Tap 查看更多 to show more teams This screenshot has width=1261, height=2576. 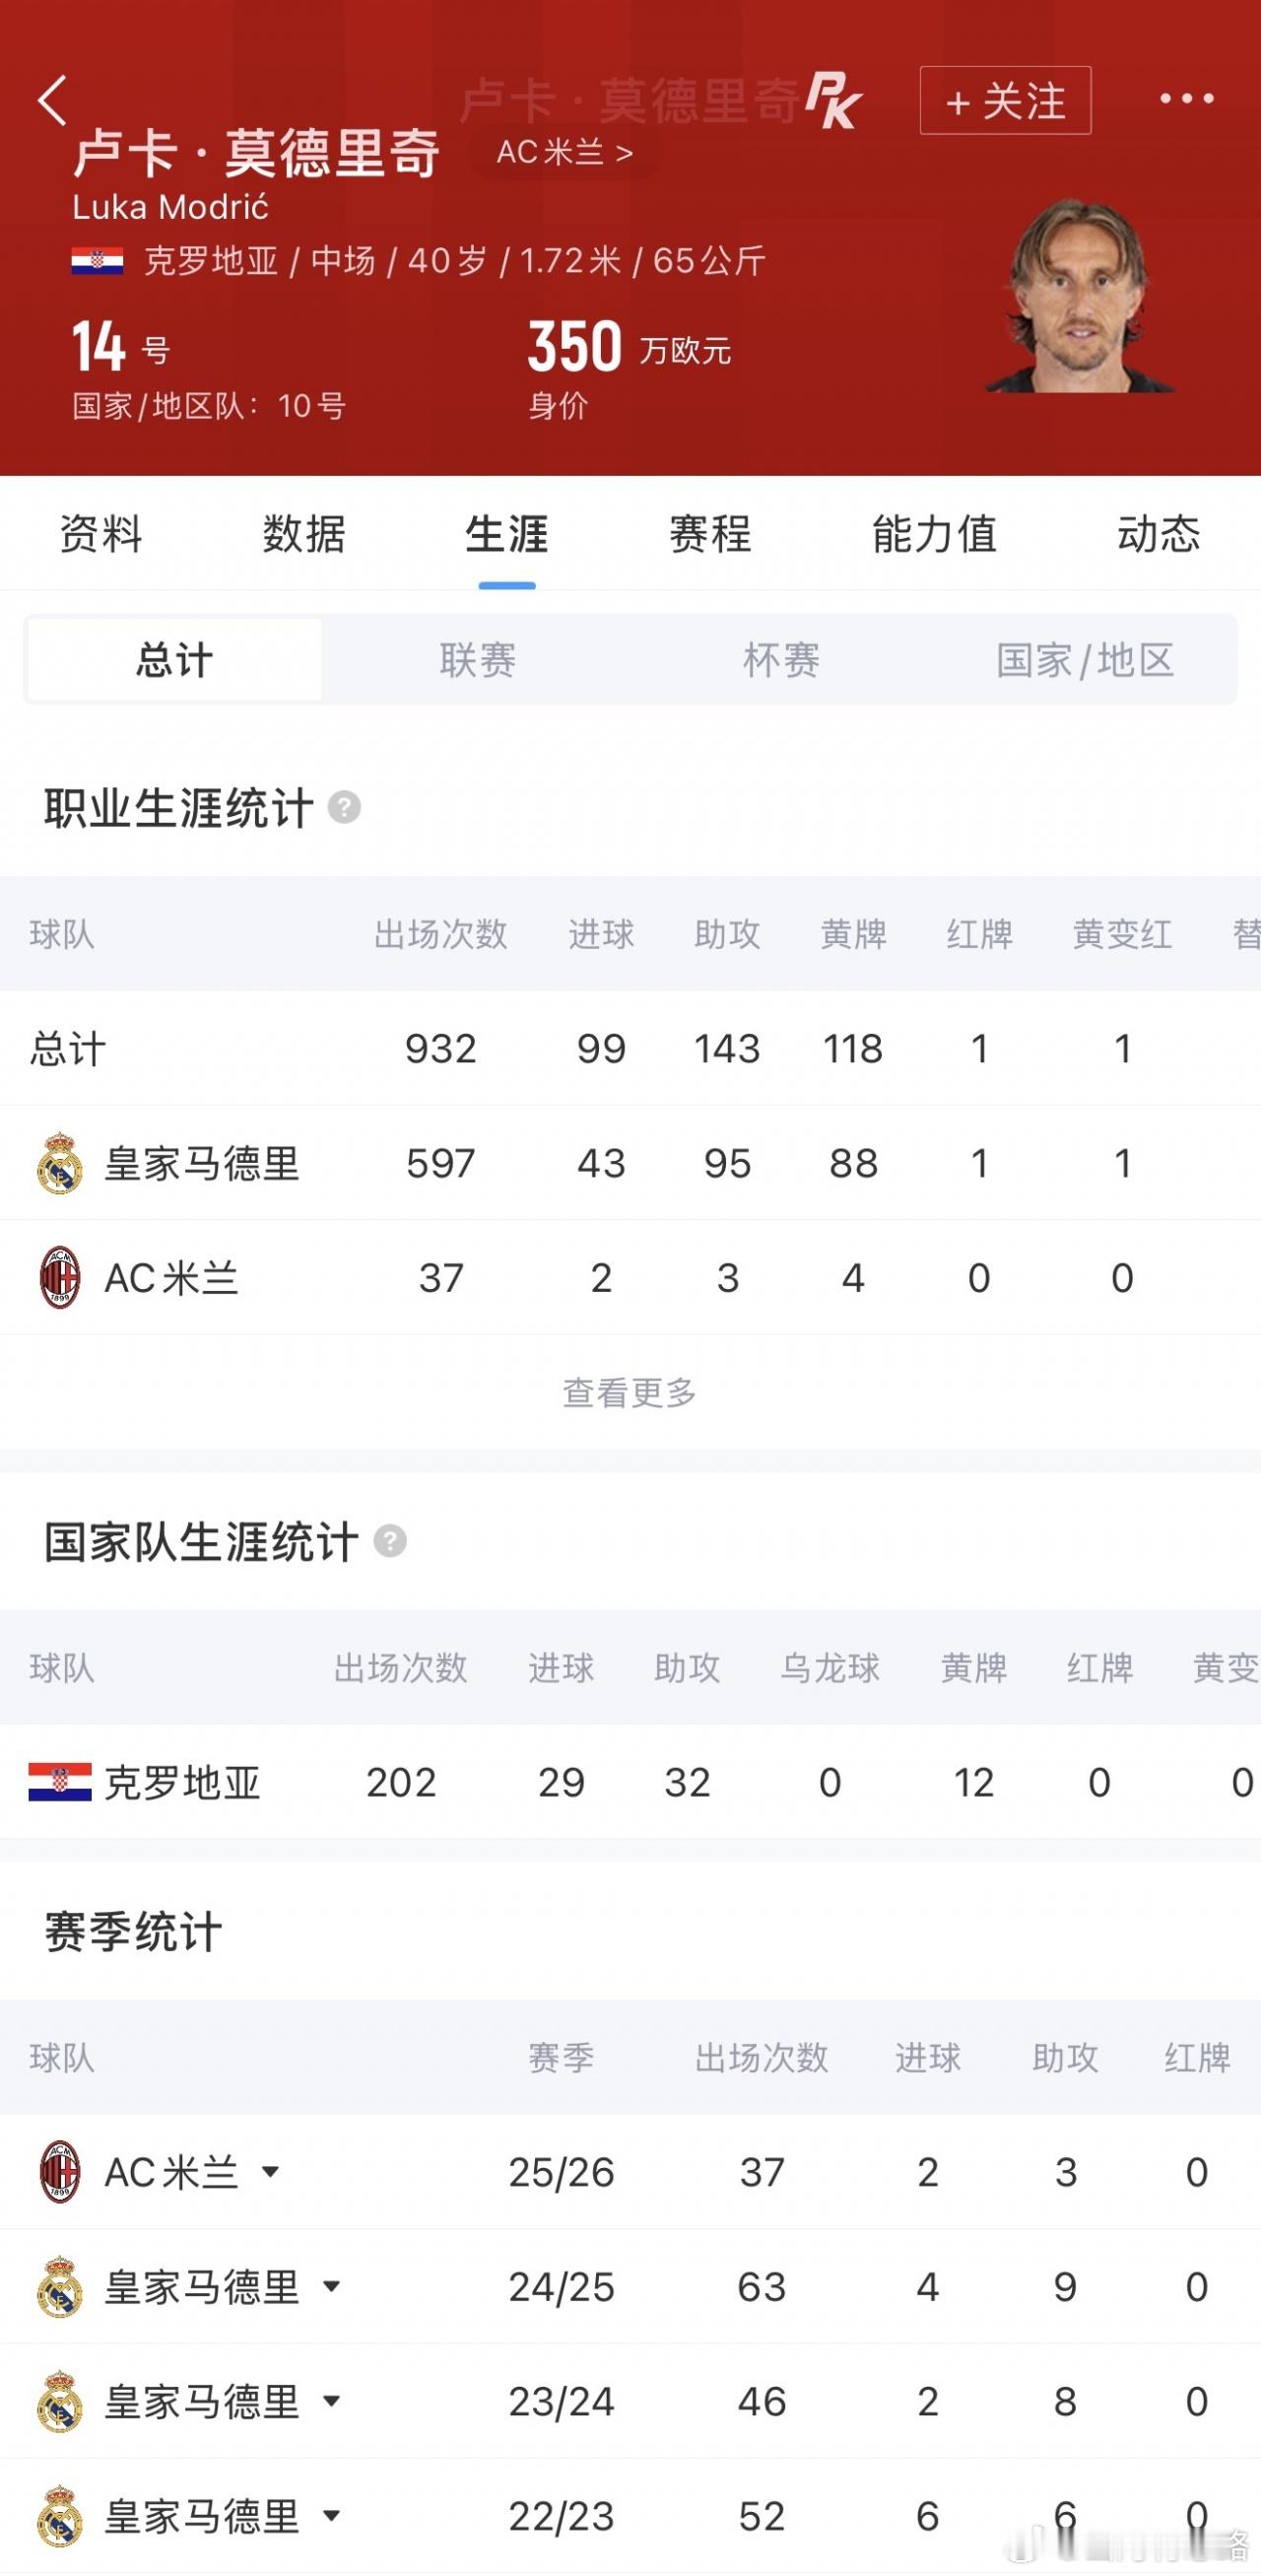click(x=629, y=1392)
